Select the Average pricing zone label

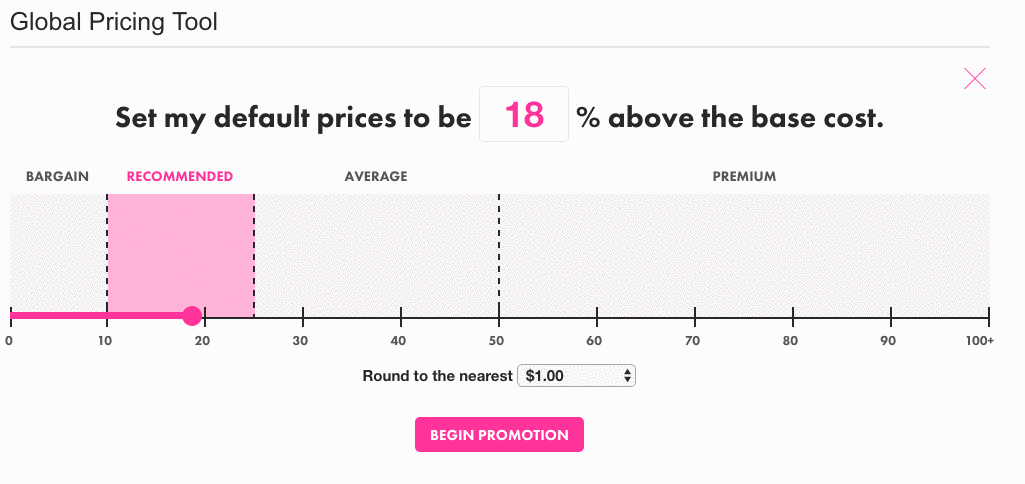376,177
